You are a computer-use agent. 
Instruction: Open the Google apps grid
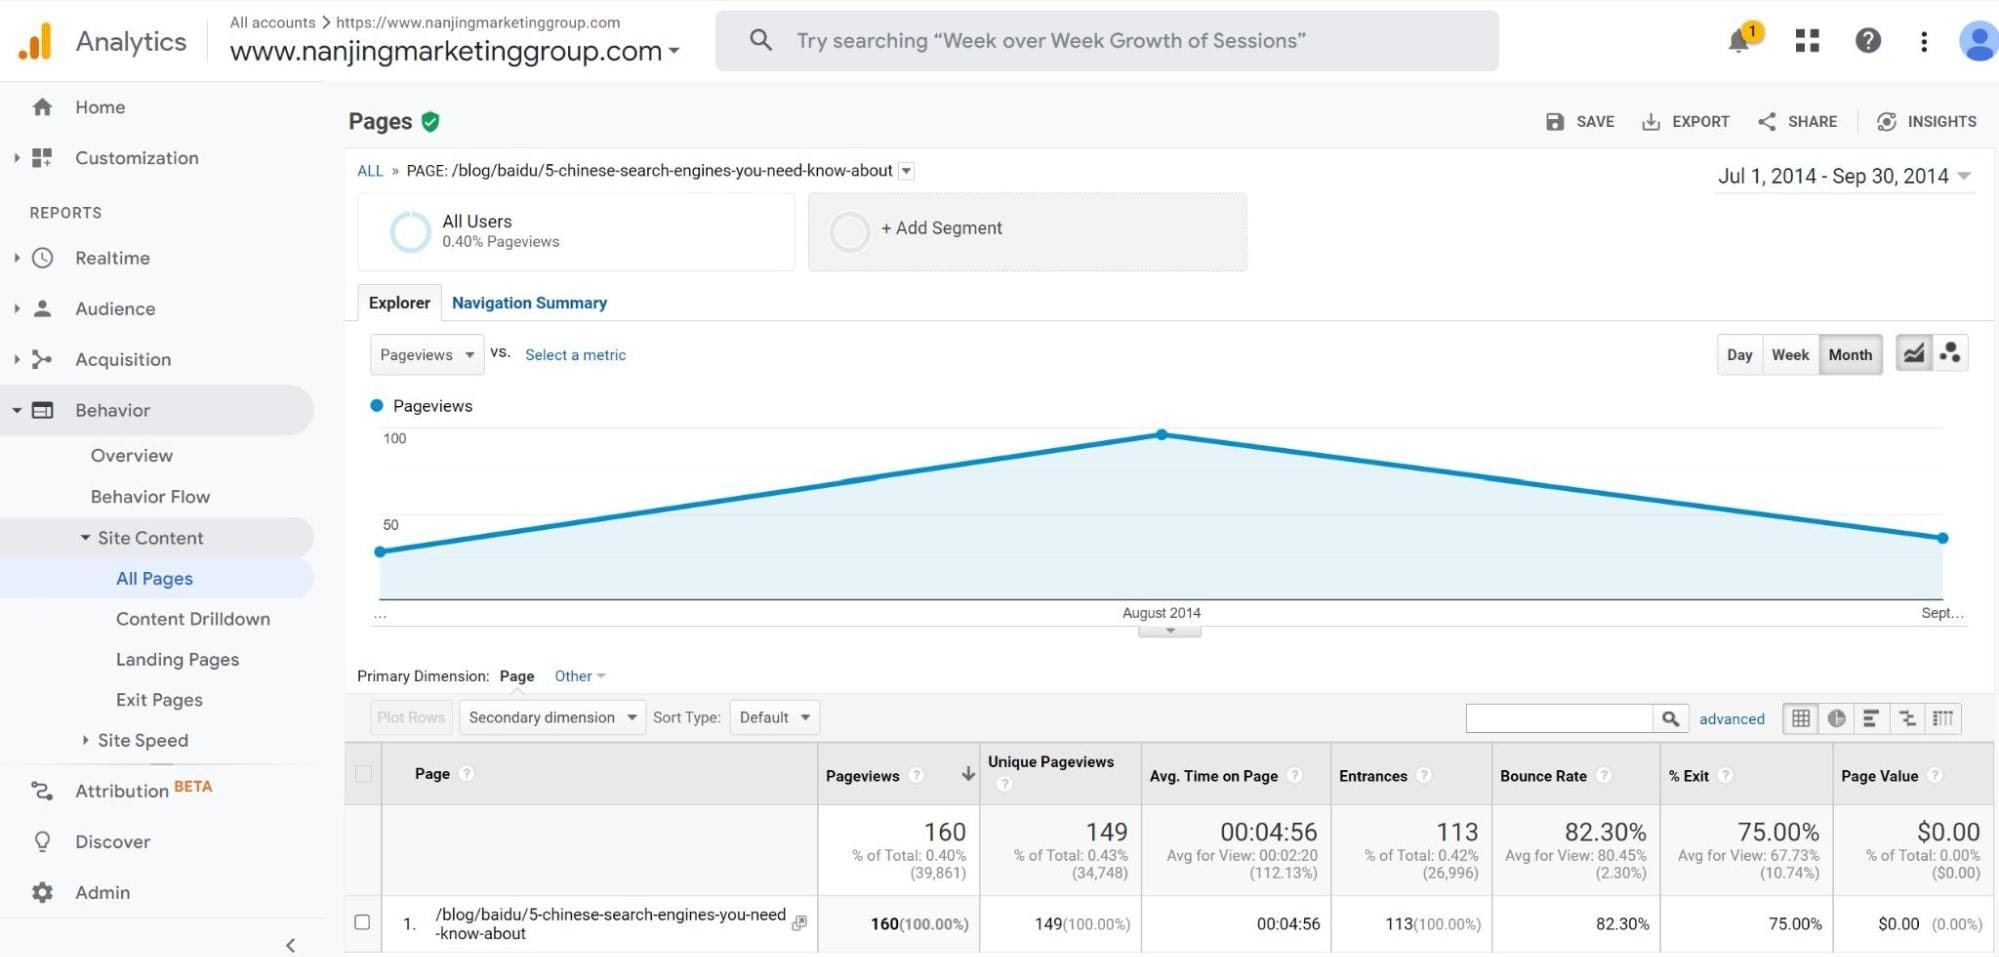(x=1806, y=41)
